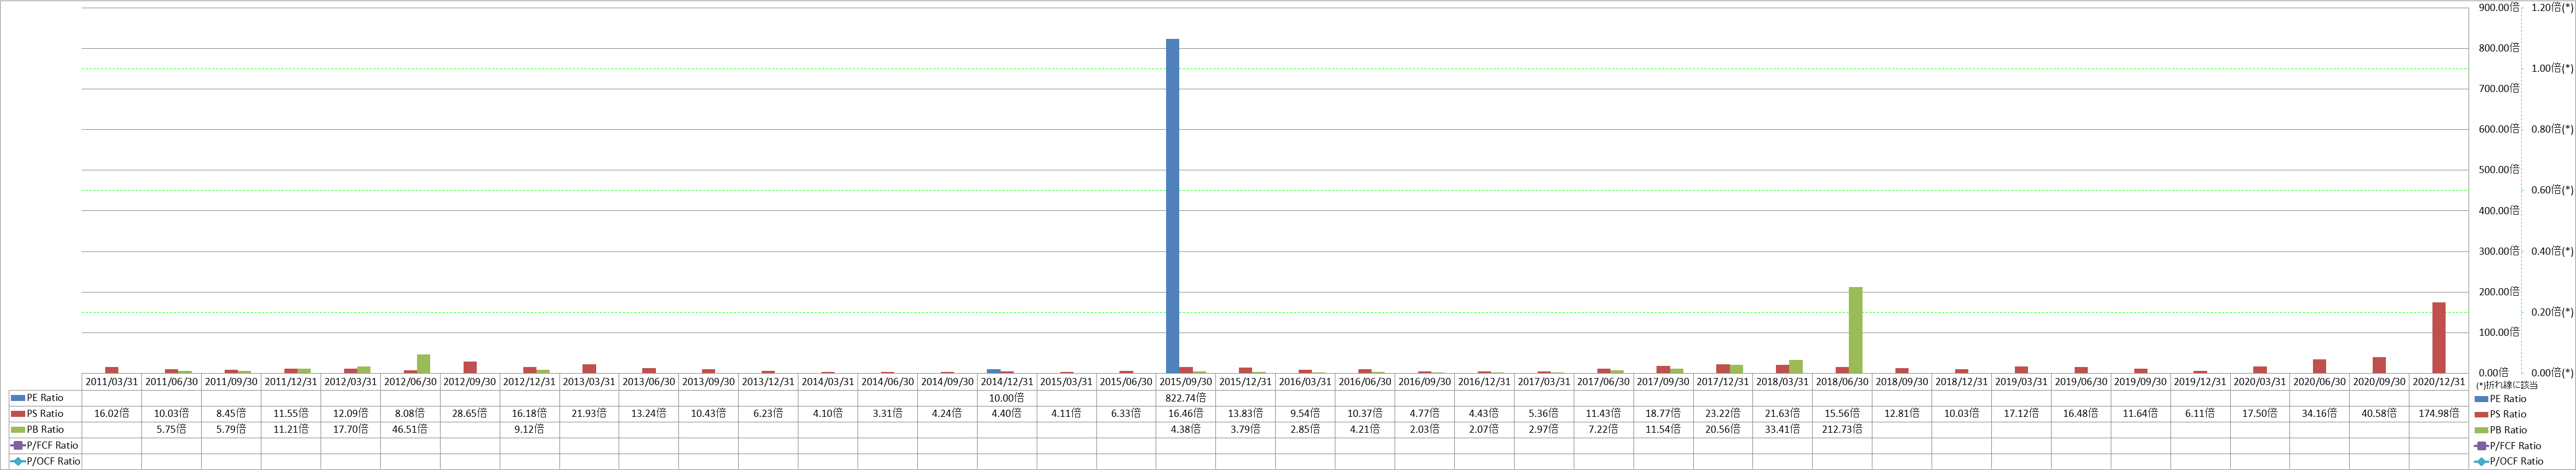Viewport: 2576px width, 470px height.
Task: Click PS Ratio entry in right-side chart legend
Action: (2509, 414)
